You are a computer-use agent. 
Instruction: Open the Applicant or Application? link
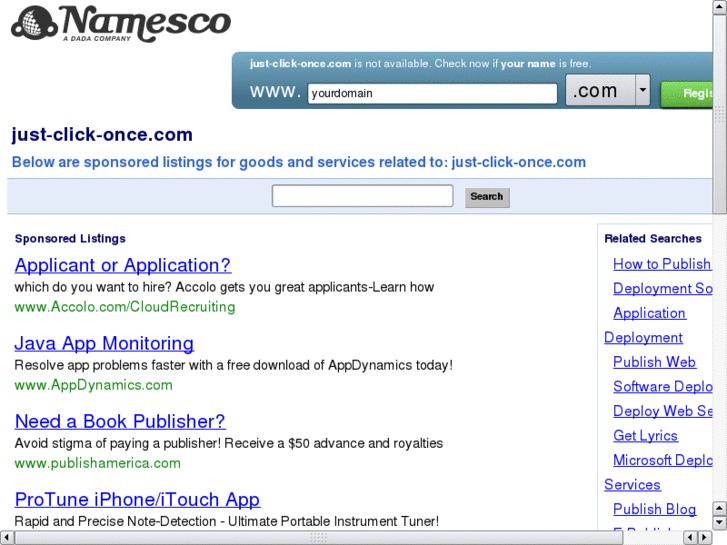click(122, 265)
